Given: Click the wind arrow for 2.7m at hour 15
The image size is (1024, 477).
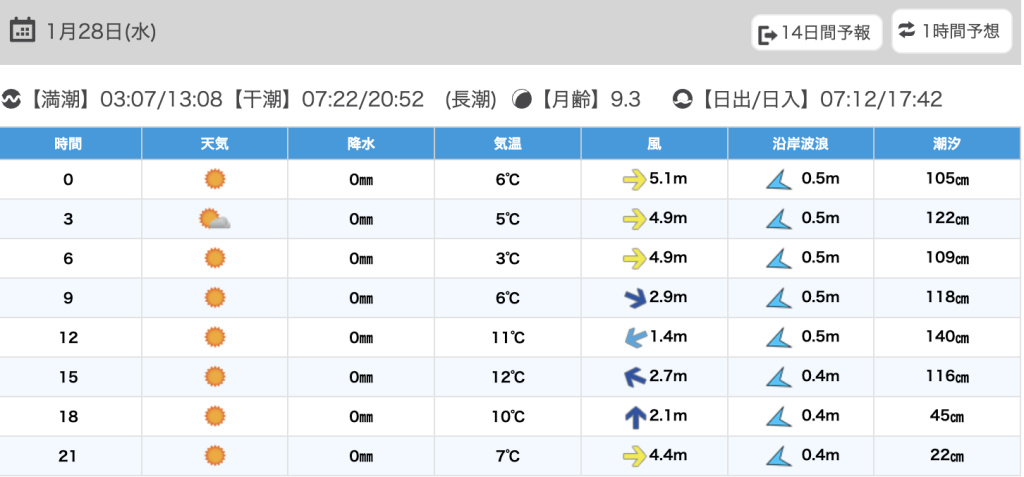Looking at the screenshot, I should click(x=635, y=376).
